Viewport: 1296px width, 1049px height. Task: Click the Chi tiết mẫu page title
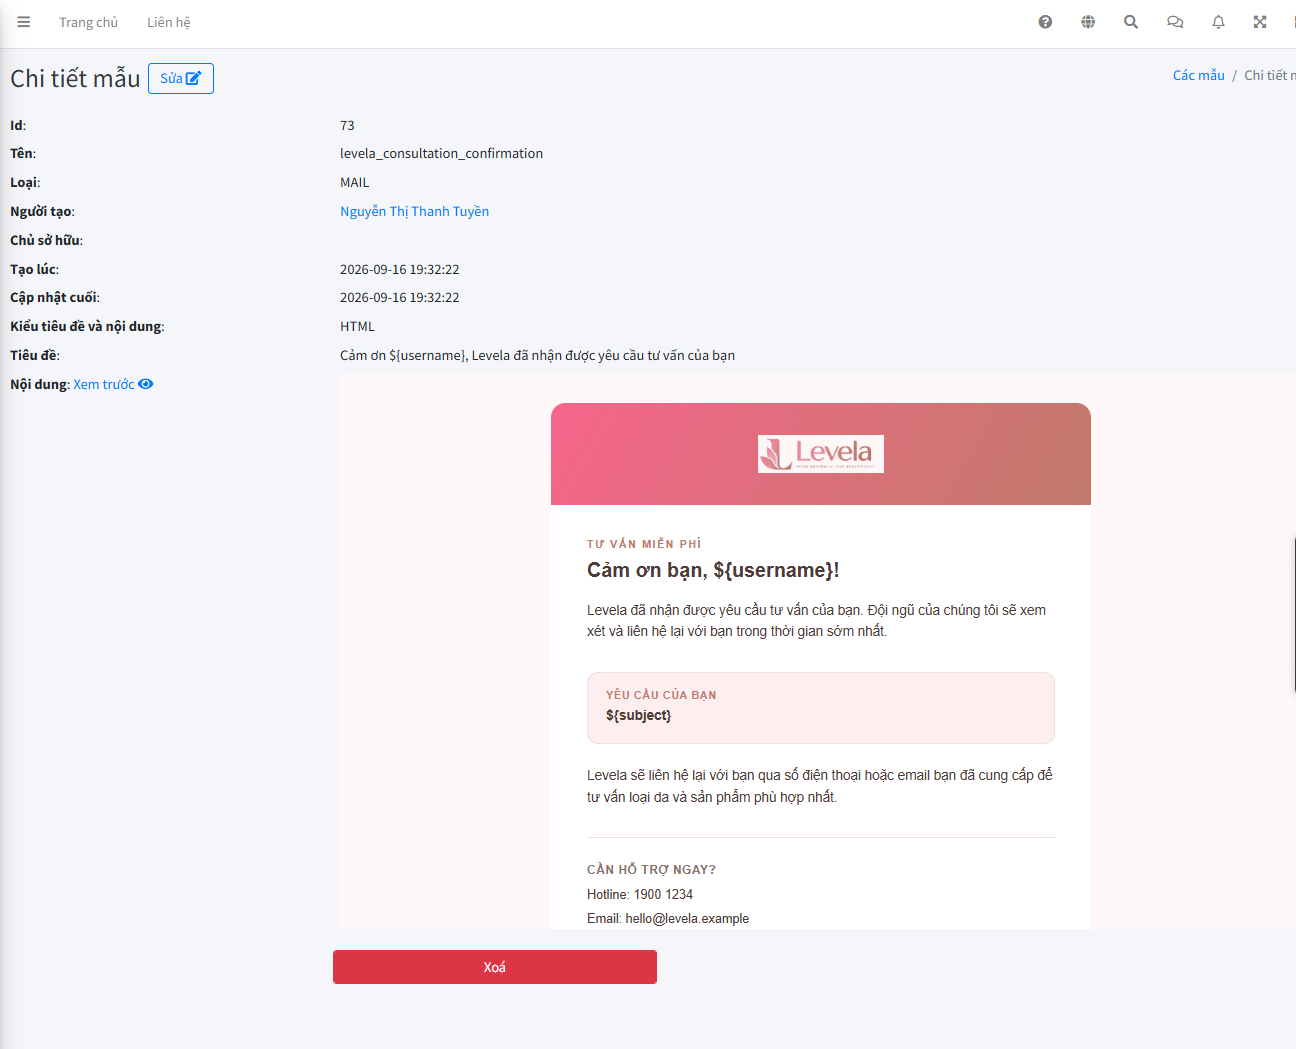click(75, 78)
